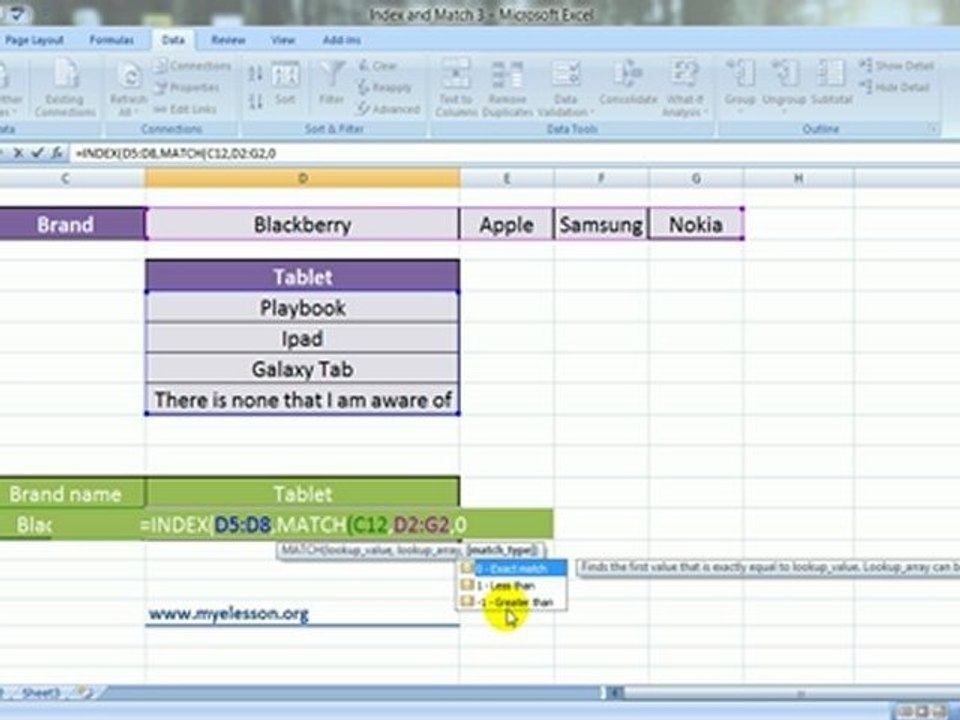Sort descending Z to A
The width and height of the screenshot is (960, 720).
(x=256, y=101)
